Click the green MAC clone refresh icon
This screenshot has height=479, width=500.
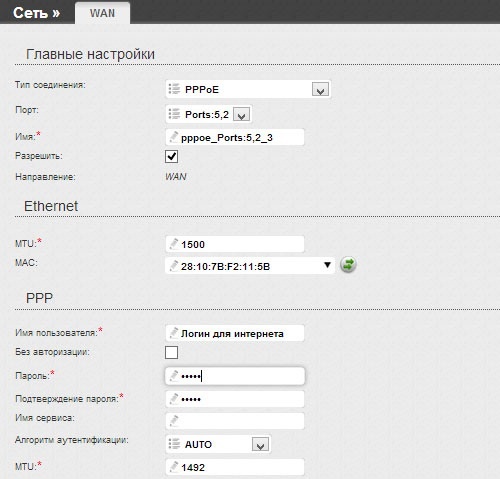(348, 264)
